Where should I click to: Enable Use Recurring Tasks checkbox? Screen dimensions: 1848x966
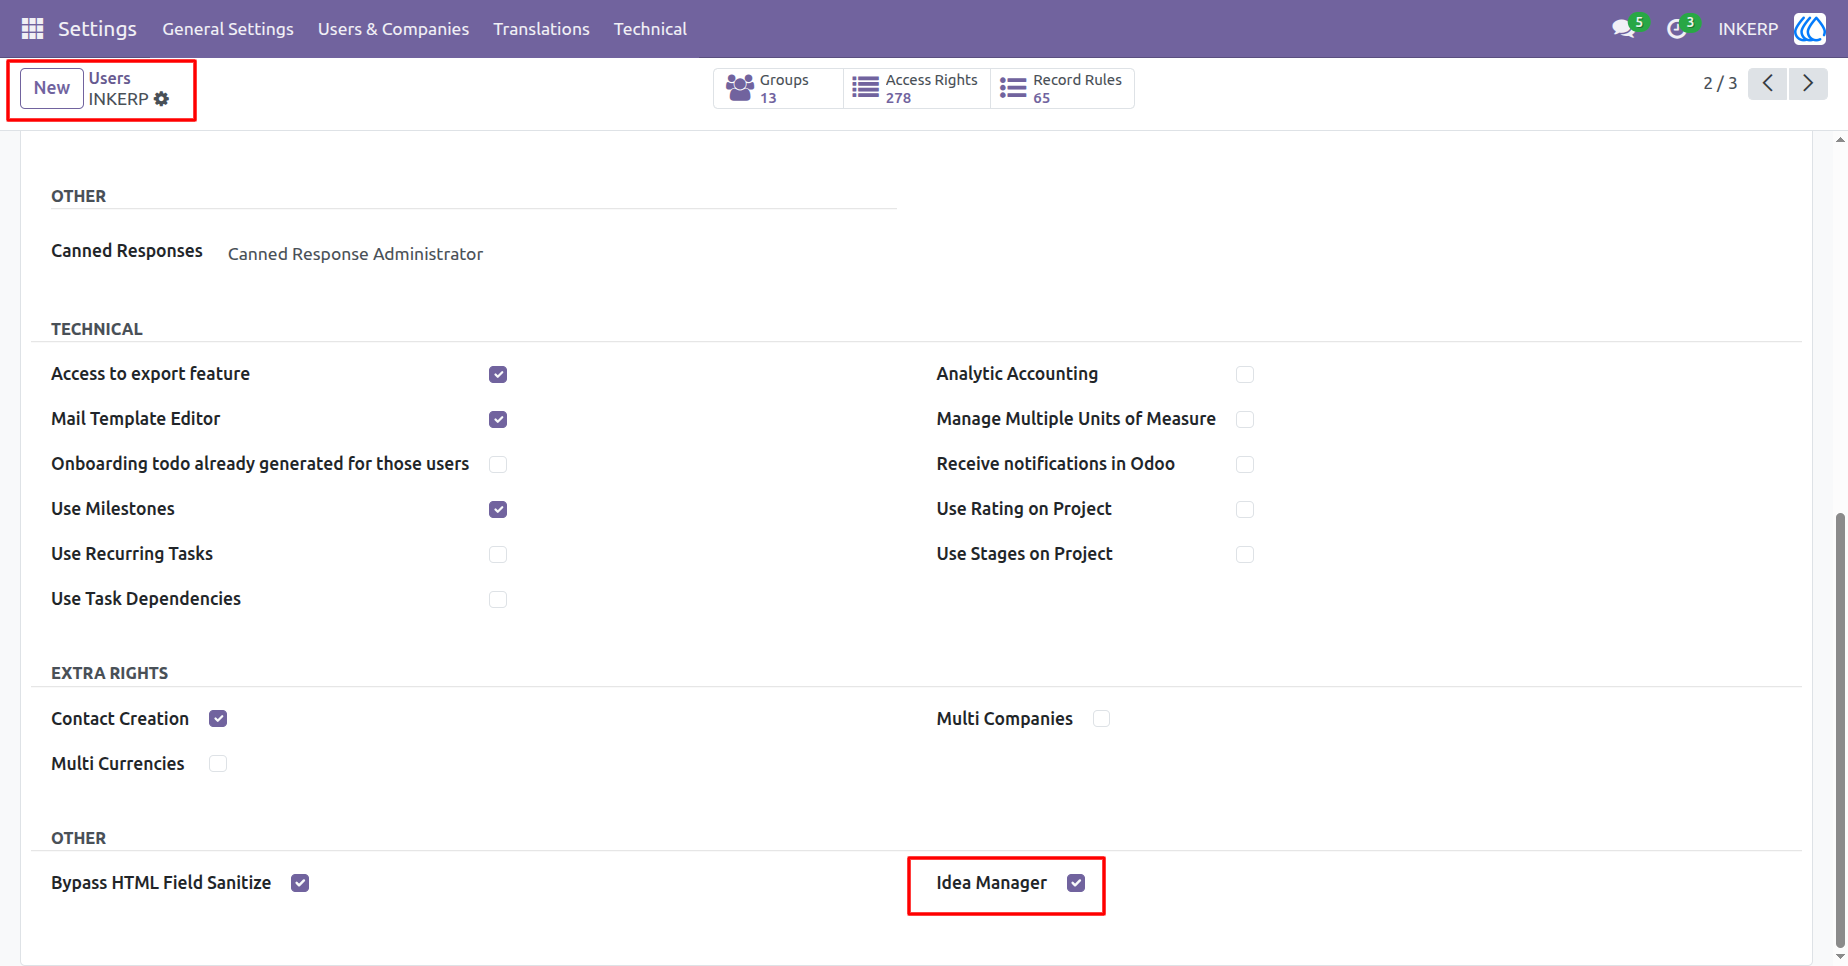(498, 554)
